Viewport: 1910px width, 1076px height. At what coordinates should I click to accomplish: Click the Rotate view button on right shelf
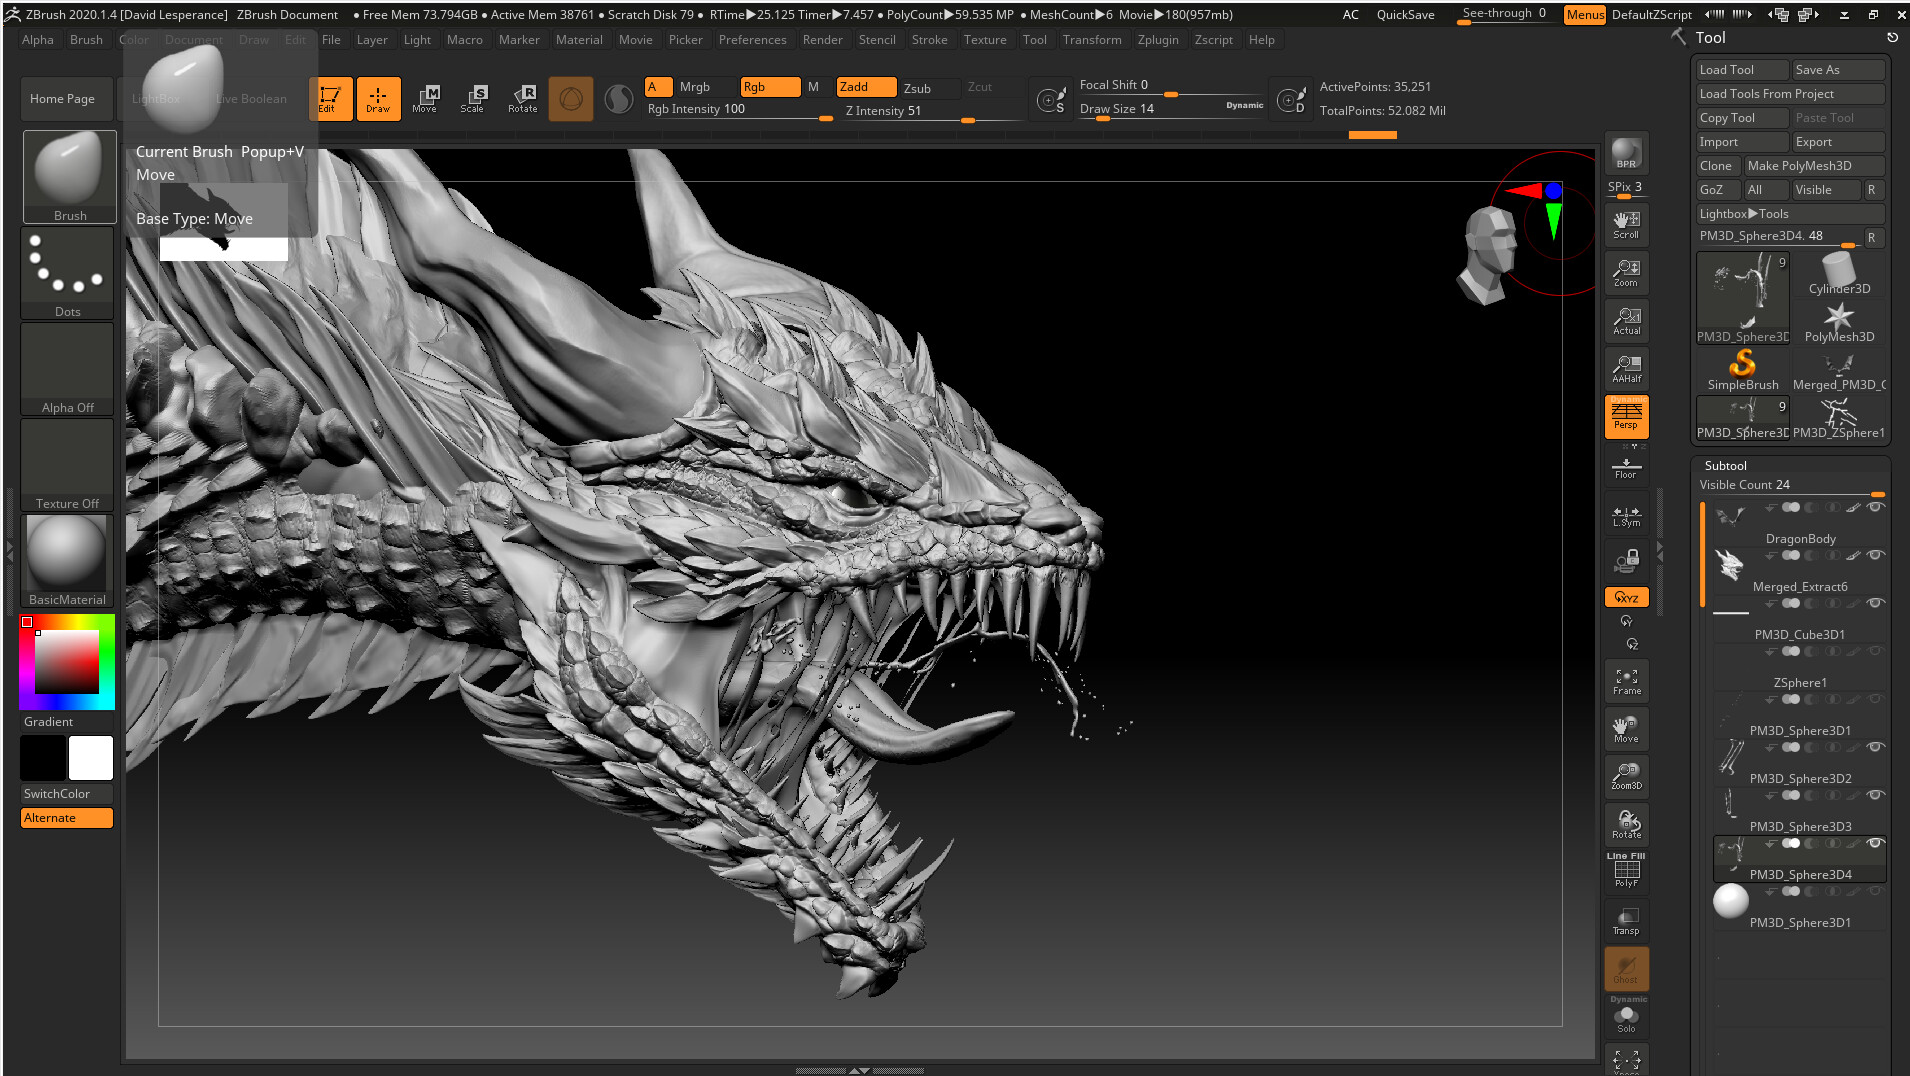click(x=1626, y=825)
